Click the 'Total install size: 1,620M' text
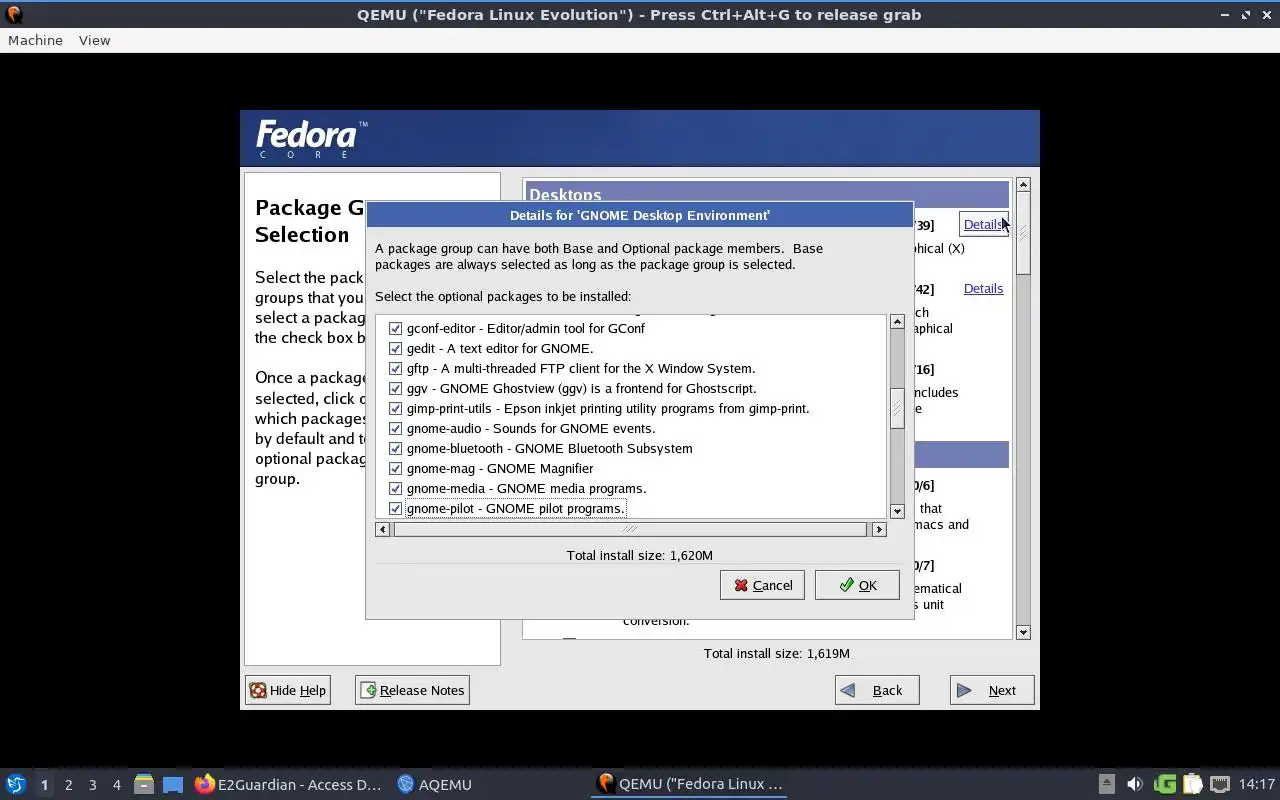 (640, 555)
